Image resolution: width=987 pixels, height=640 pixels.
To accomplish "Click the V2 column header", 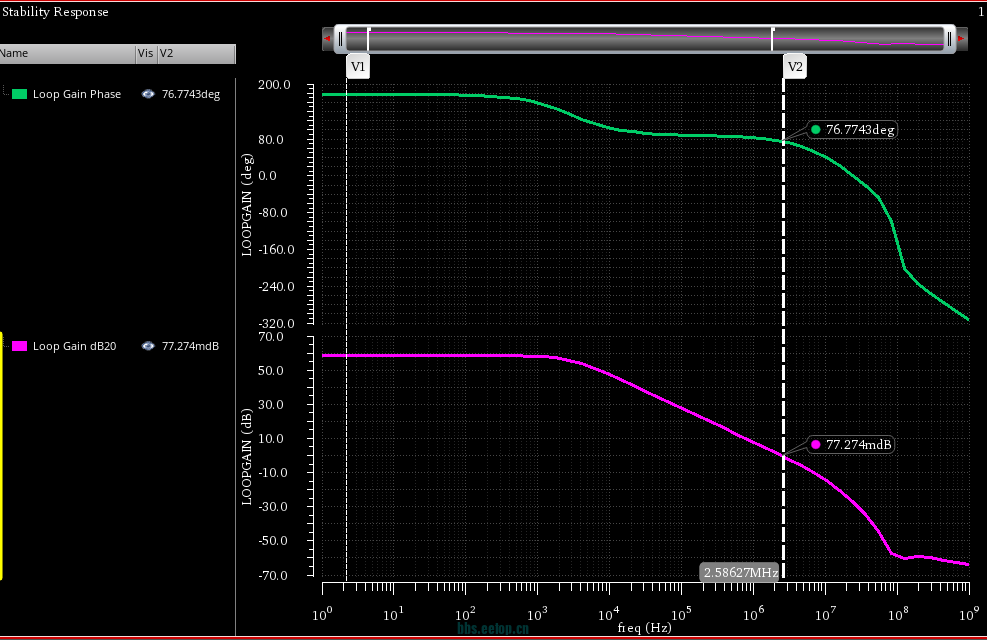I will (196, 53).
